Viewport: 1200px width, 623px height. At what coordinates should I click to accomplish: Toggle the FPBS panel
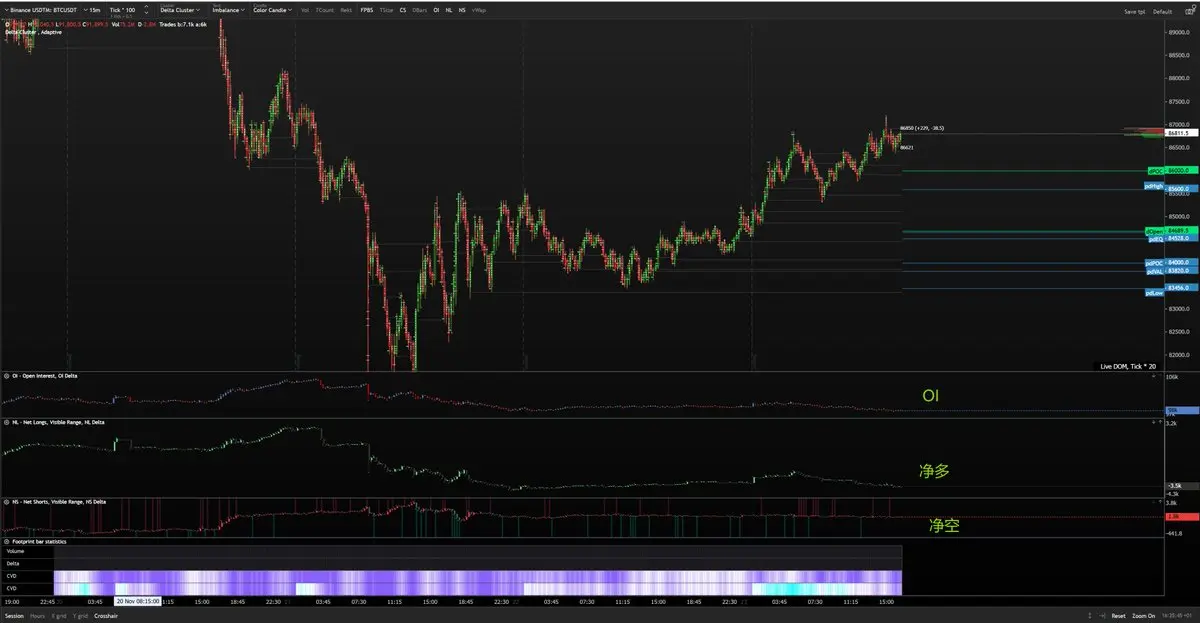point(368,10)
